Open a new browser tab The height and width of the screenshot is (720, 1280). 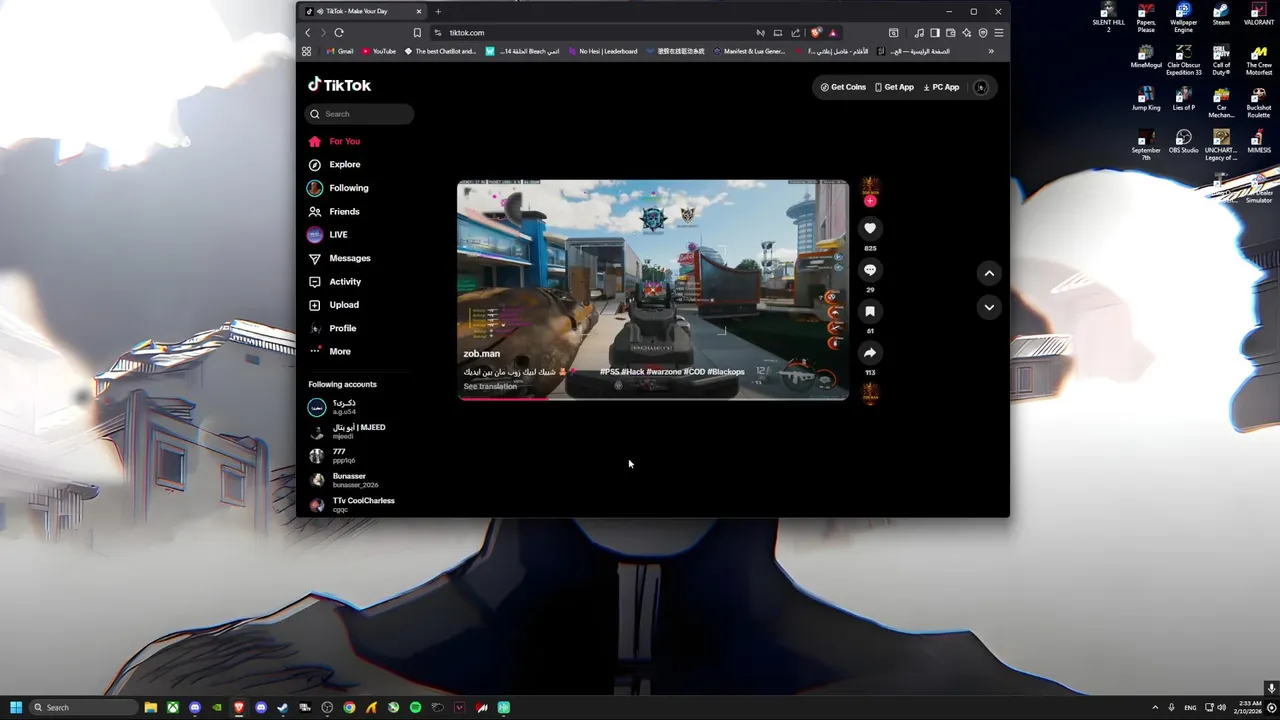point(438,11)
